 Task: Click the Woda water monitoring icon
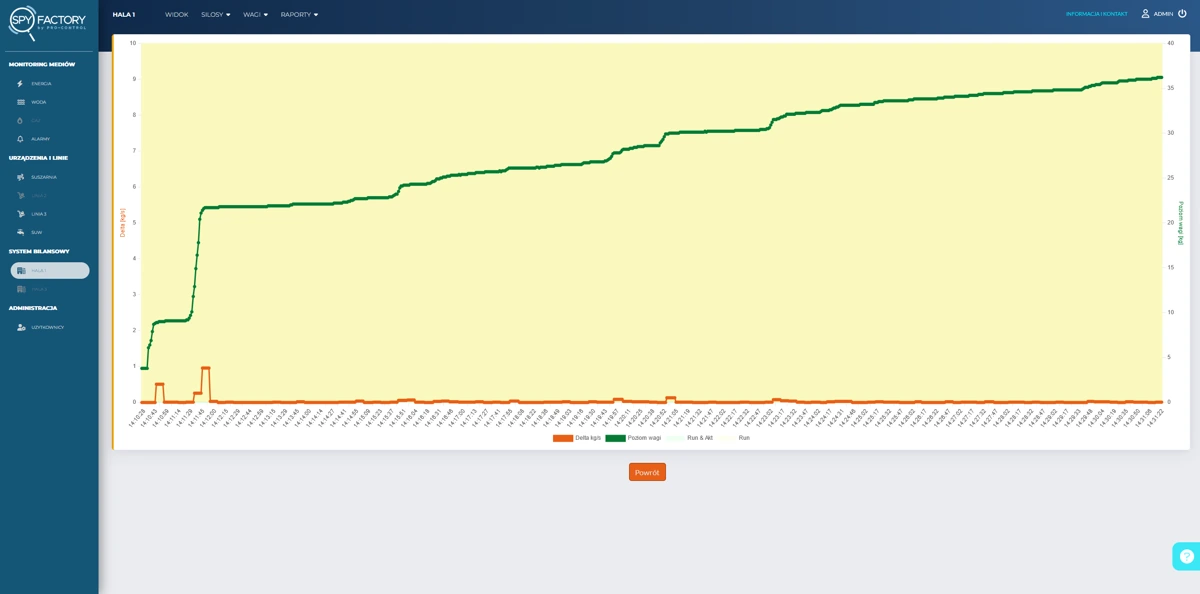pos(21,102)
